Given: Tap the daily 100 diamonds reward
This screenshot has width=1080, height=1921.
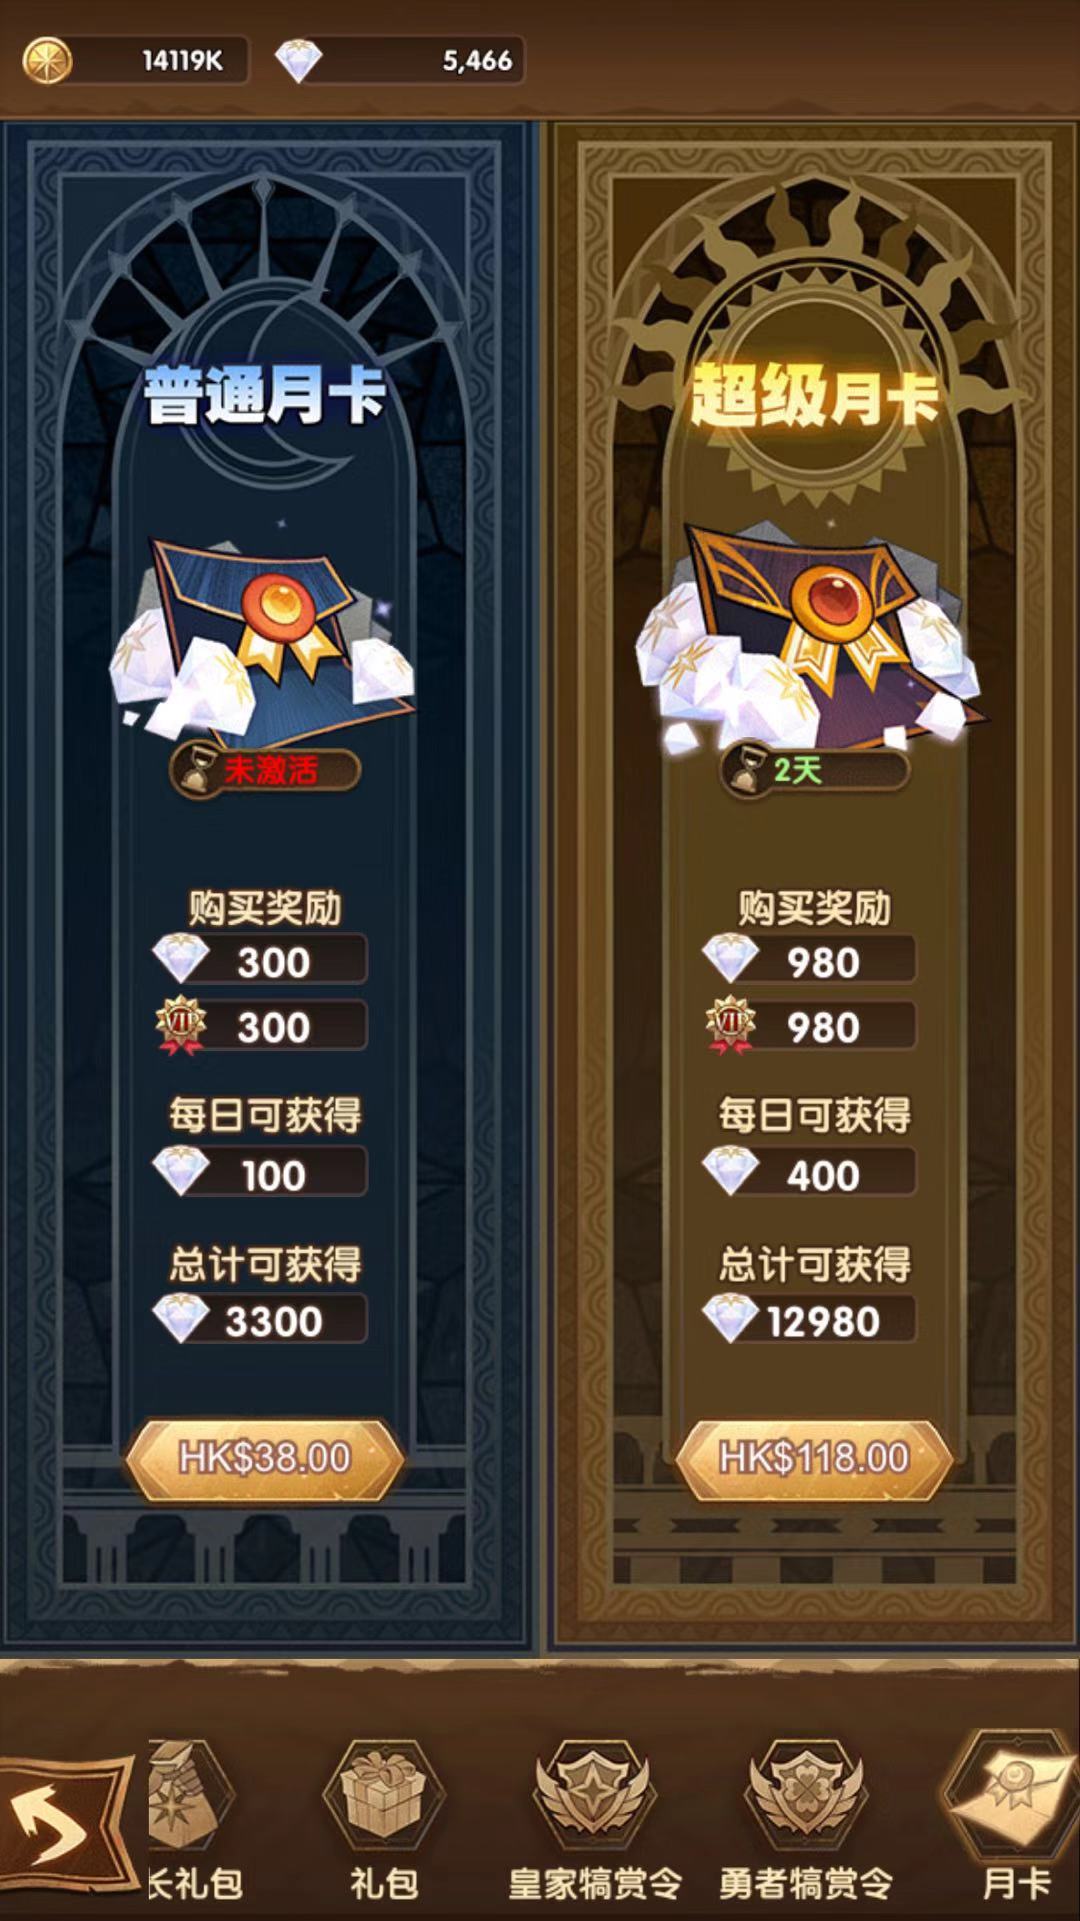Looking at the screenshot, I should [x=260, y=1173].
